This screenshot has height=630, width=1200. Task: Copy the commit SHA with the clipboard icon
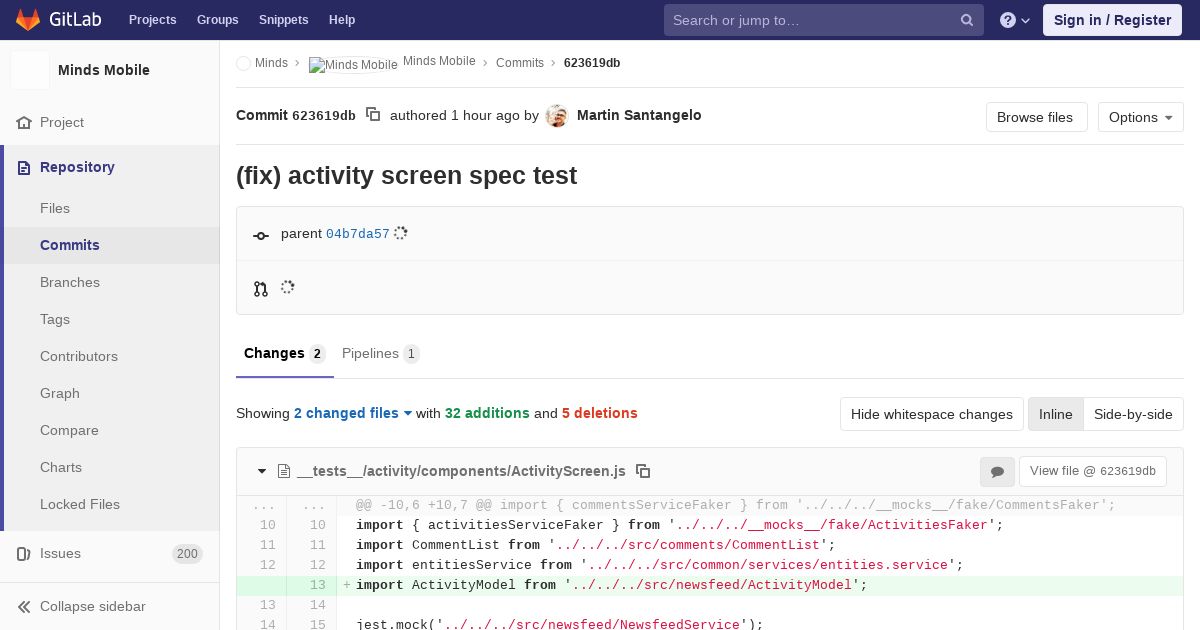click(373, 115)
